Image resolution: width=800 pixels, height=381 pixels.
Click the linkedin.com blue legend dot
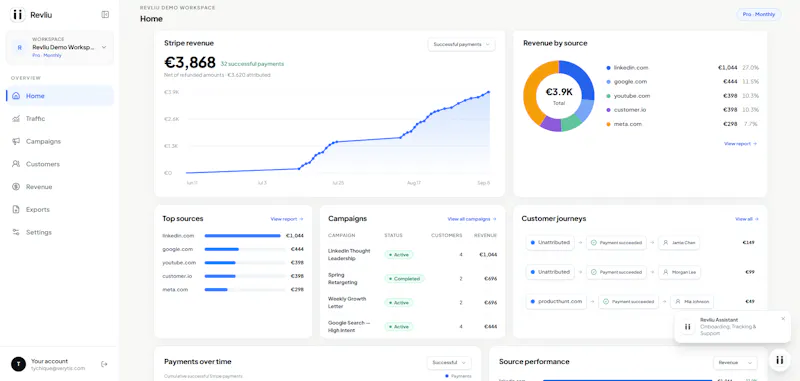(x=608, y=68)
